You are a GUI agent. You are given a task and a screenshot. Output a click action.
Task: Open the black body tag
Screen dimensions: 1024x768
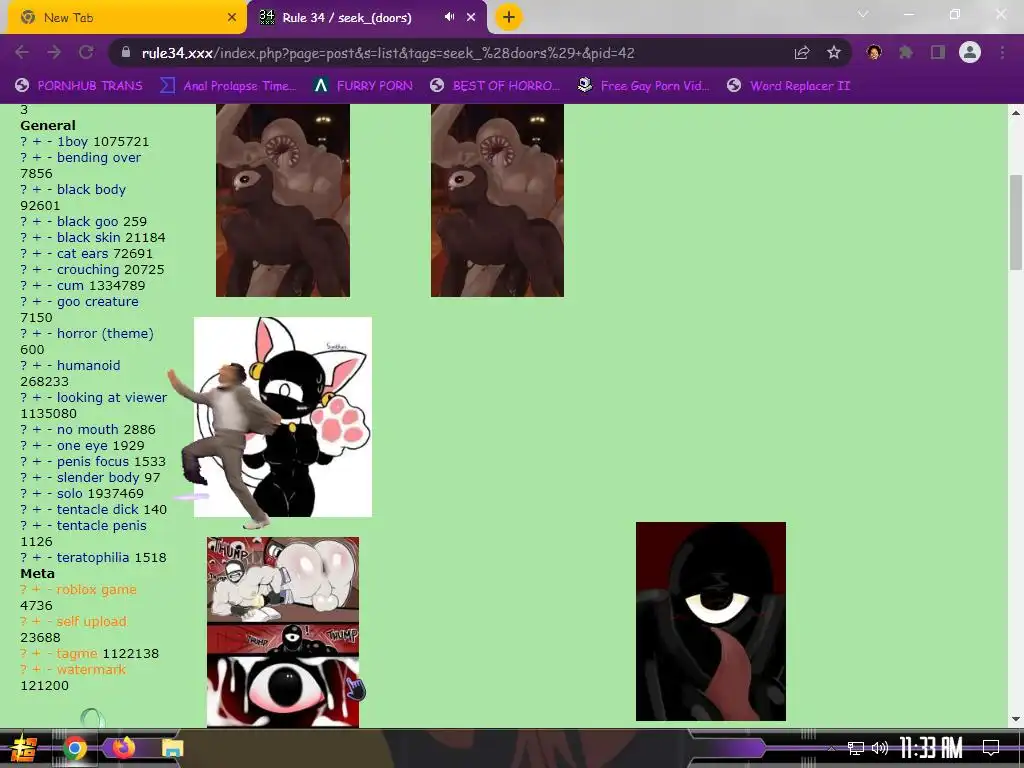pyautogui.click(x=91, y=189)
